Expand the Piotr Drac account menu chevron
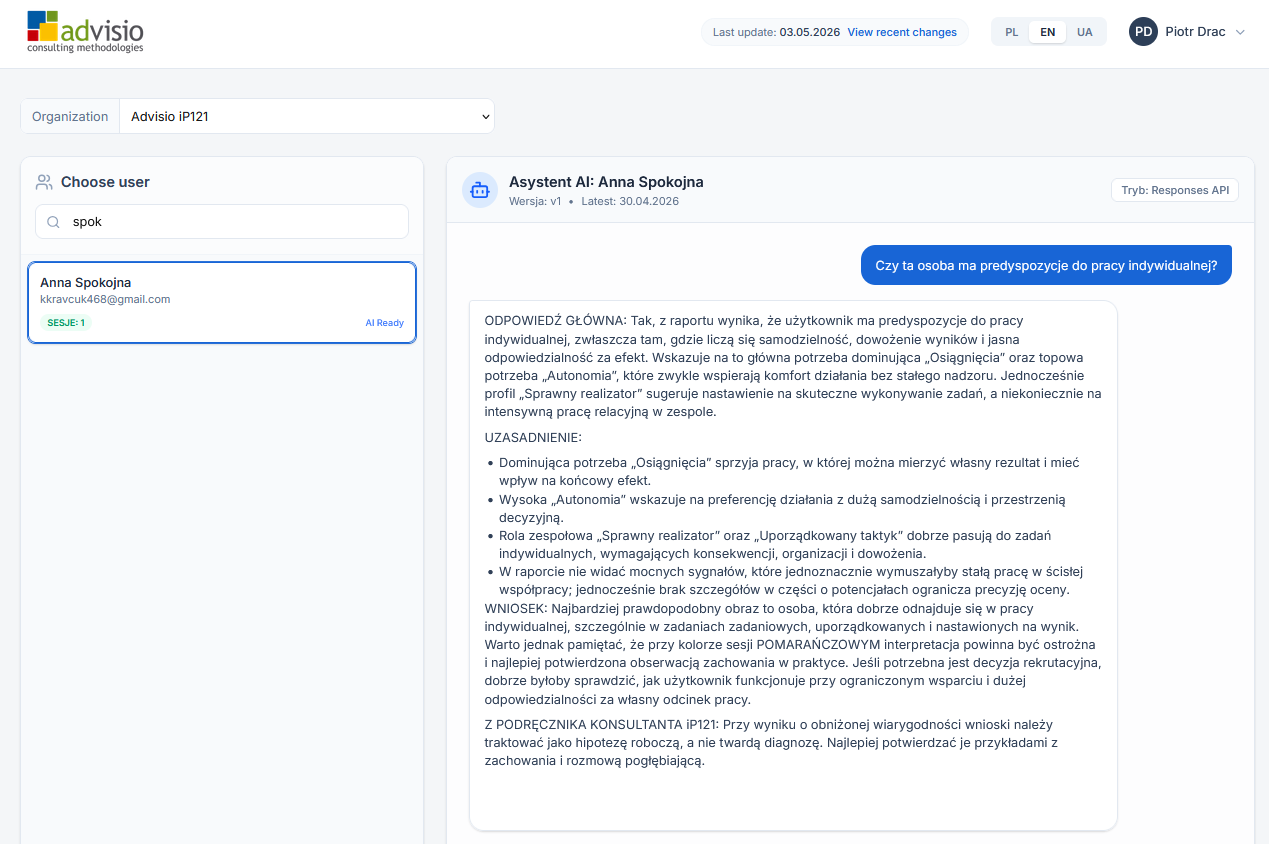1269x844 pixels. coord(1240,32)
